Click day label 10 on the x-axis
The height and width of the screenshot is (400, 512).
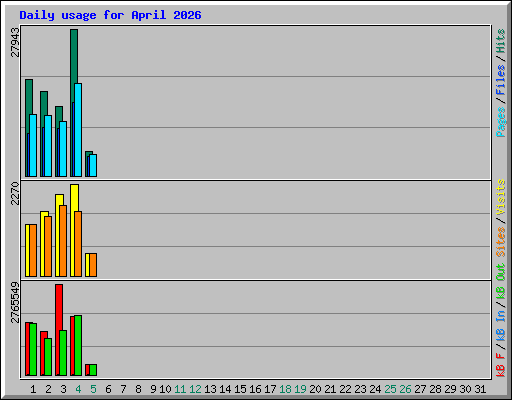pyautogui.click(x=165, y=389)
